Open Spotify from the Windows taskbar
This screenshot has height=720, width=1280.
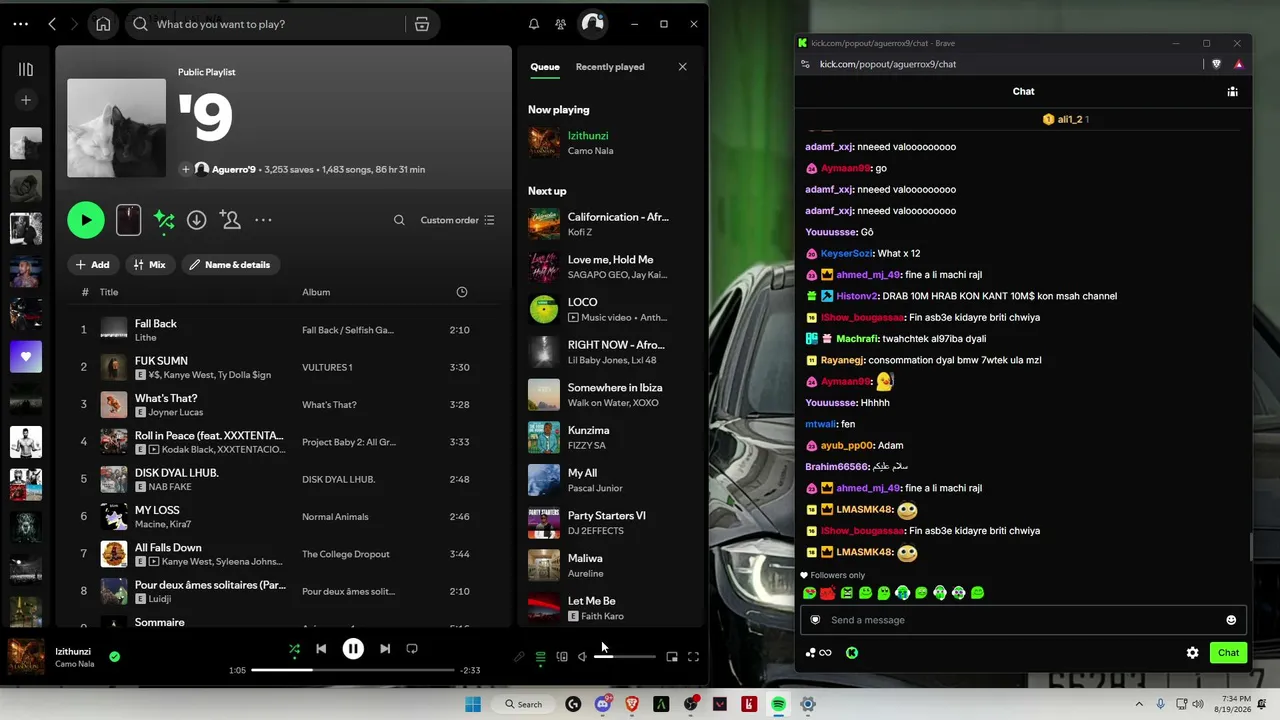click(x=778, y=704)
